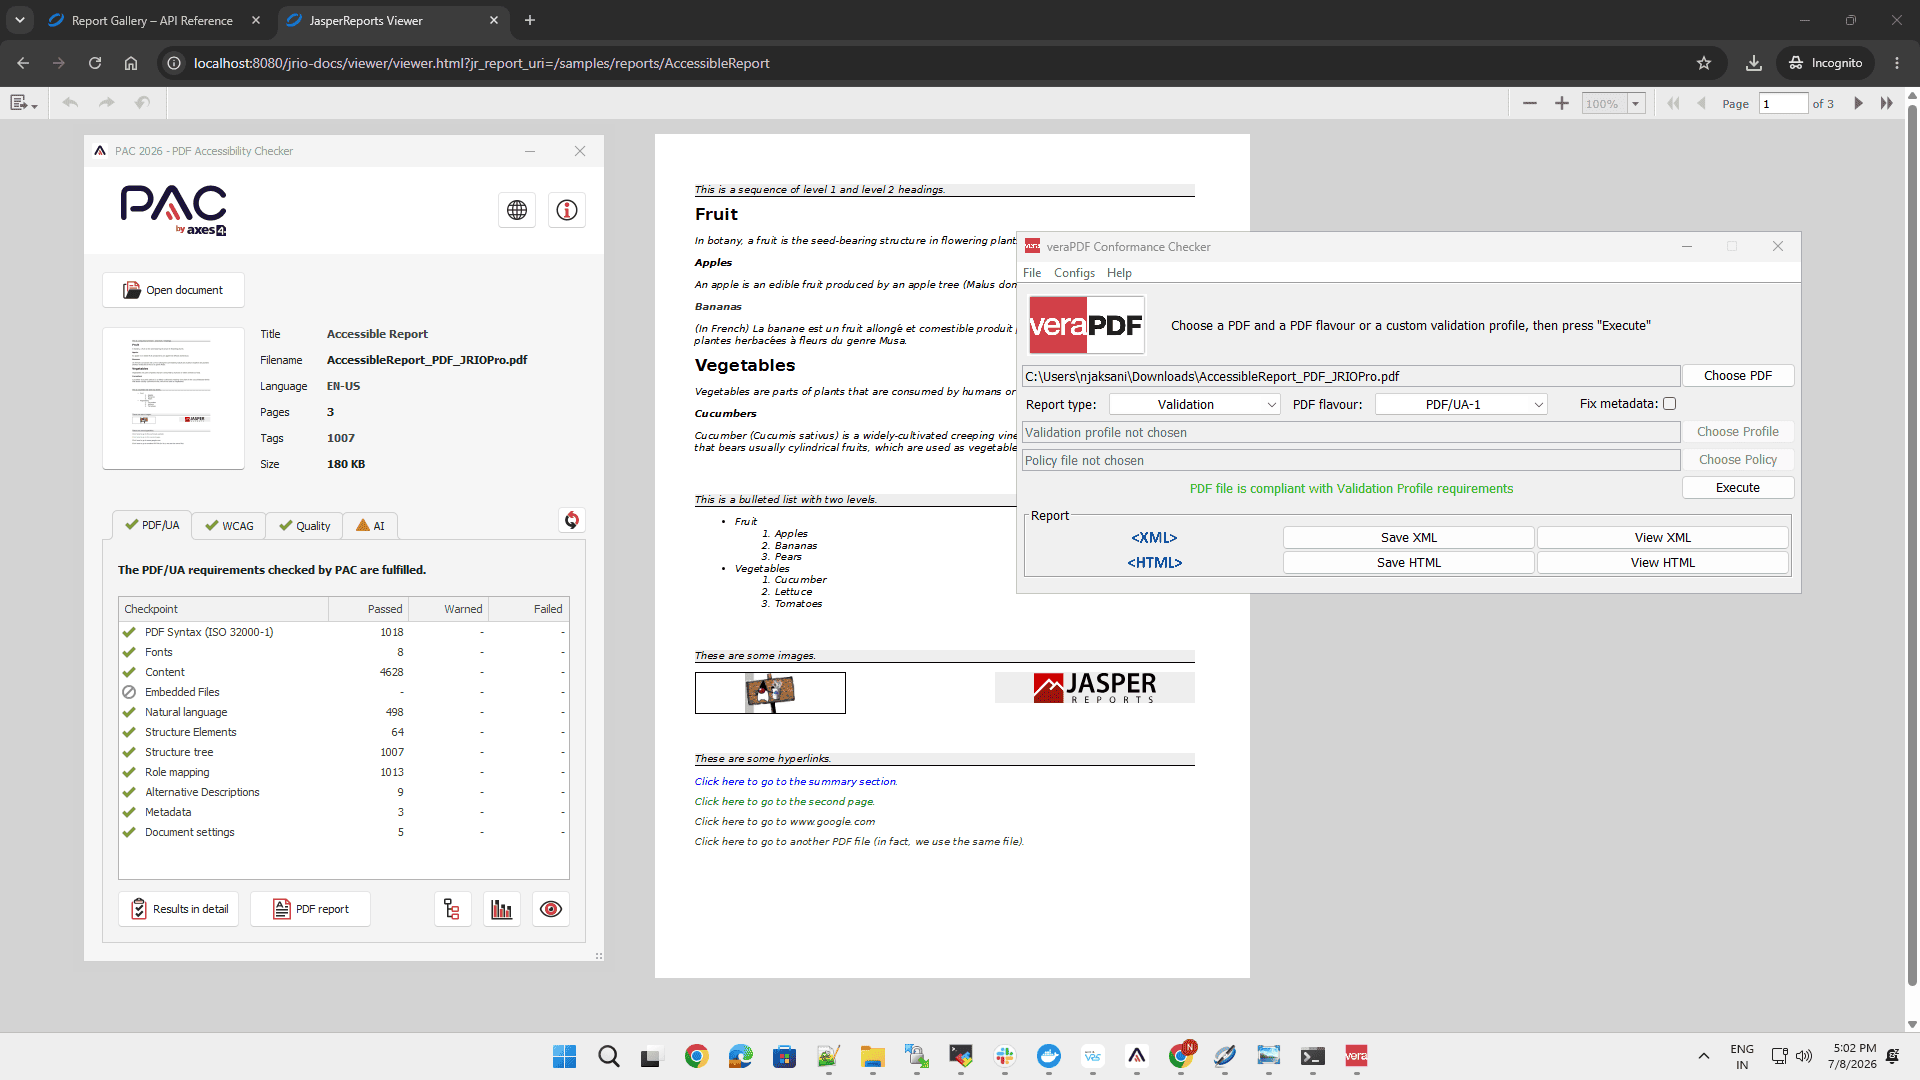The width and height of the screenshot is (1920, 1080).
Task: Reload the browser page
Action: pyautogui.click(x=95, y=63)
